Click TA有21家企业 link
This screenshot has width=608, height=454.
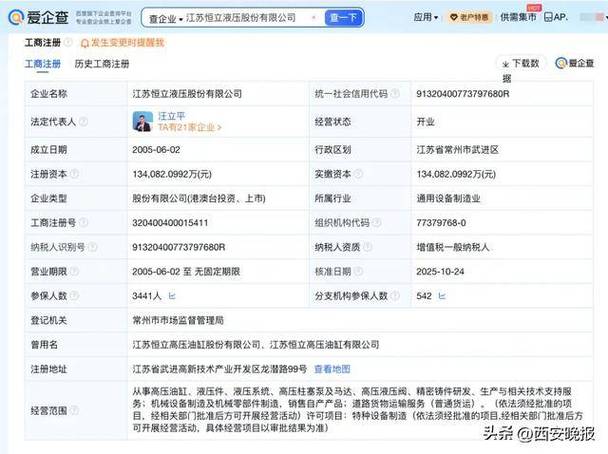pos(190,127)
